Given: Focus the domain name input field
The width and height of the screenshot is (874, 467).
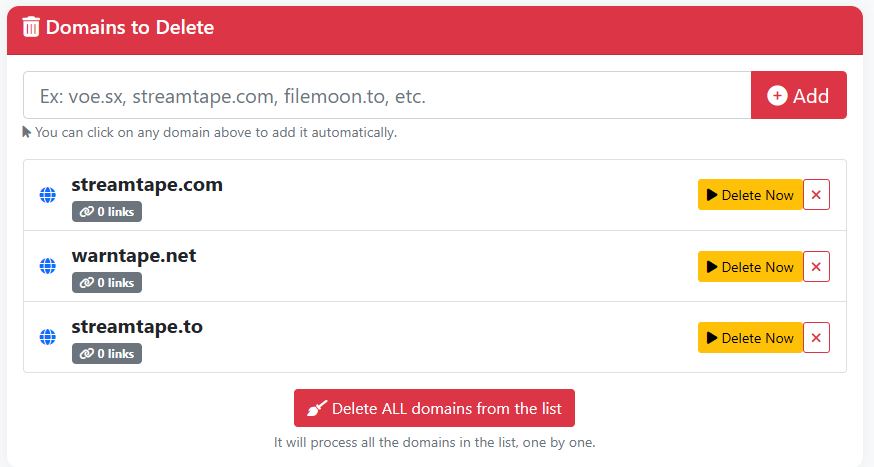Looking at the screenshot, I should tap(386, 95).
